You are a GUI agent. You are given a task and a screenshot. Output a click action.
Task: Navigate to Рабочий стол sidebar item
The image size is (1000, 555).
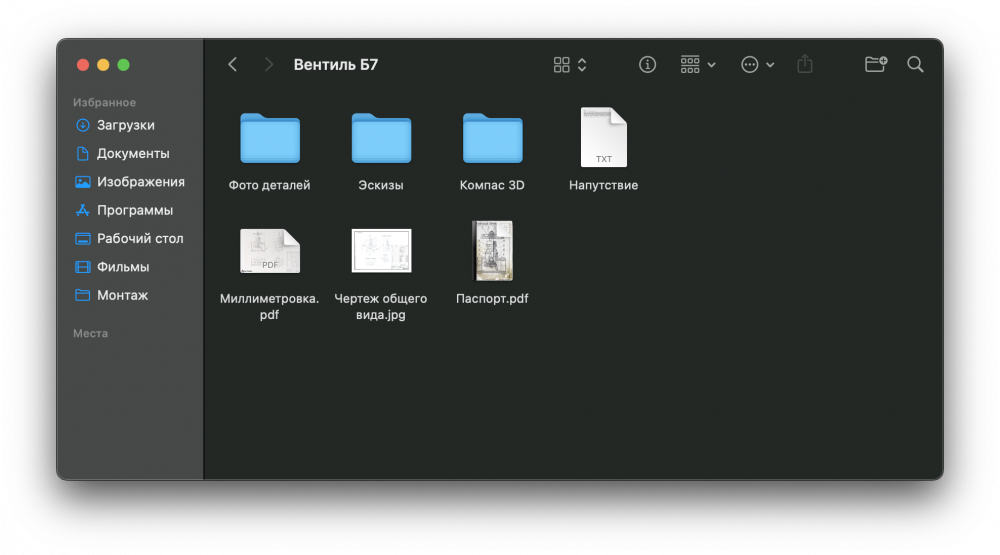139,239
